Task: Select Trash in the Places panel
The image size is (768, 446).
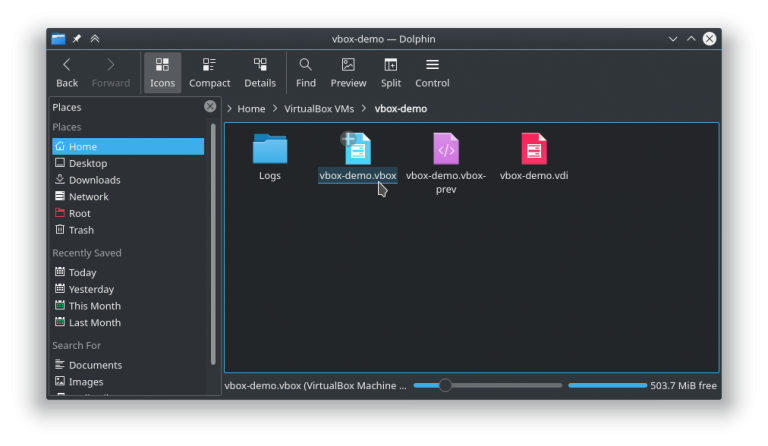Action: pos(81,230)
